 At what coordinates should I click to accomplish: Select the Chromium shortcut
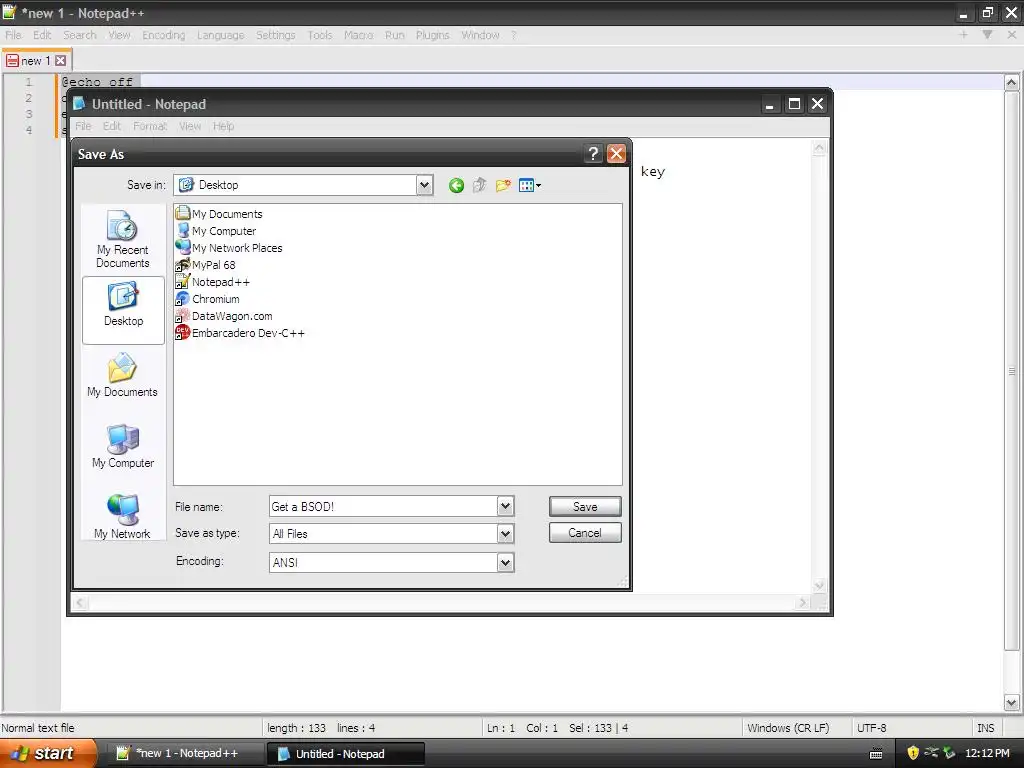pos(208,298)
